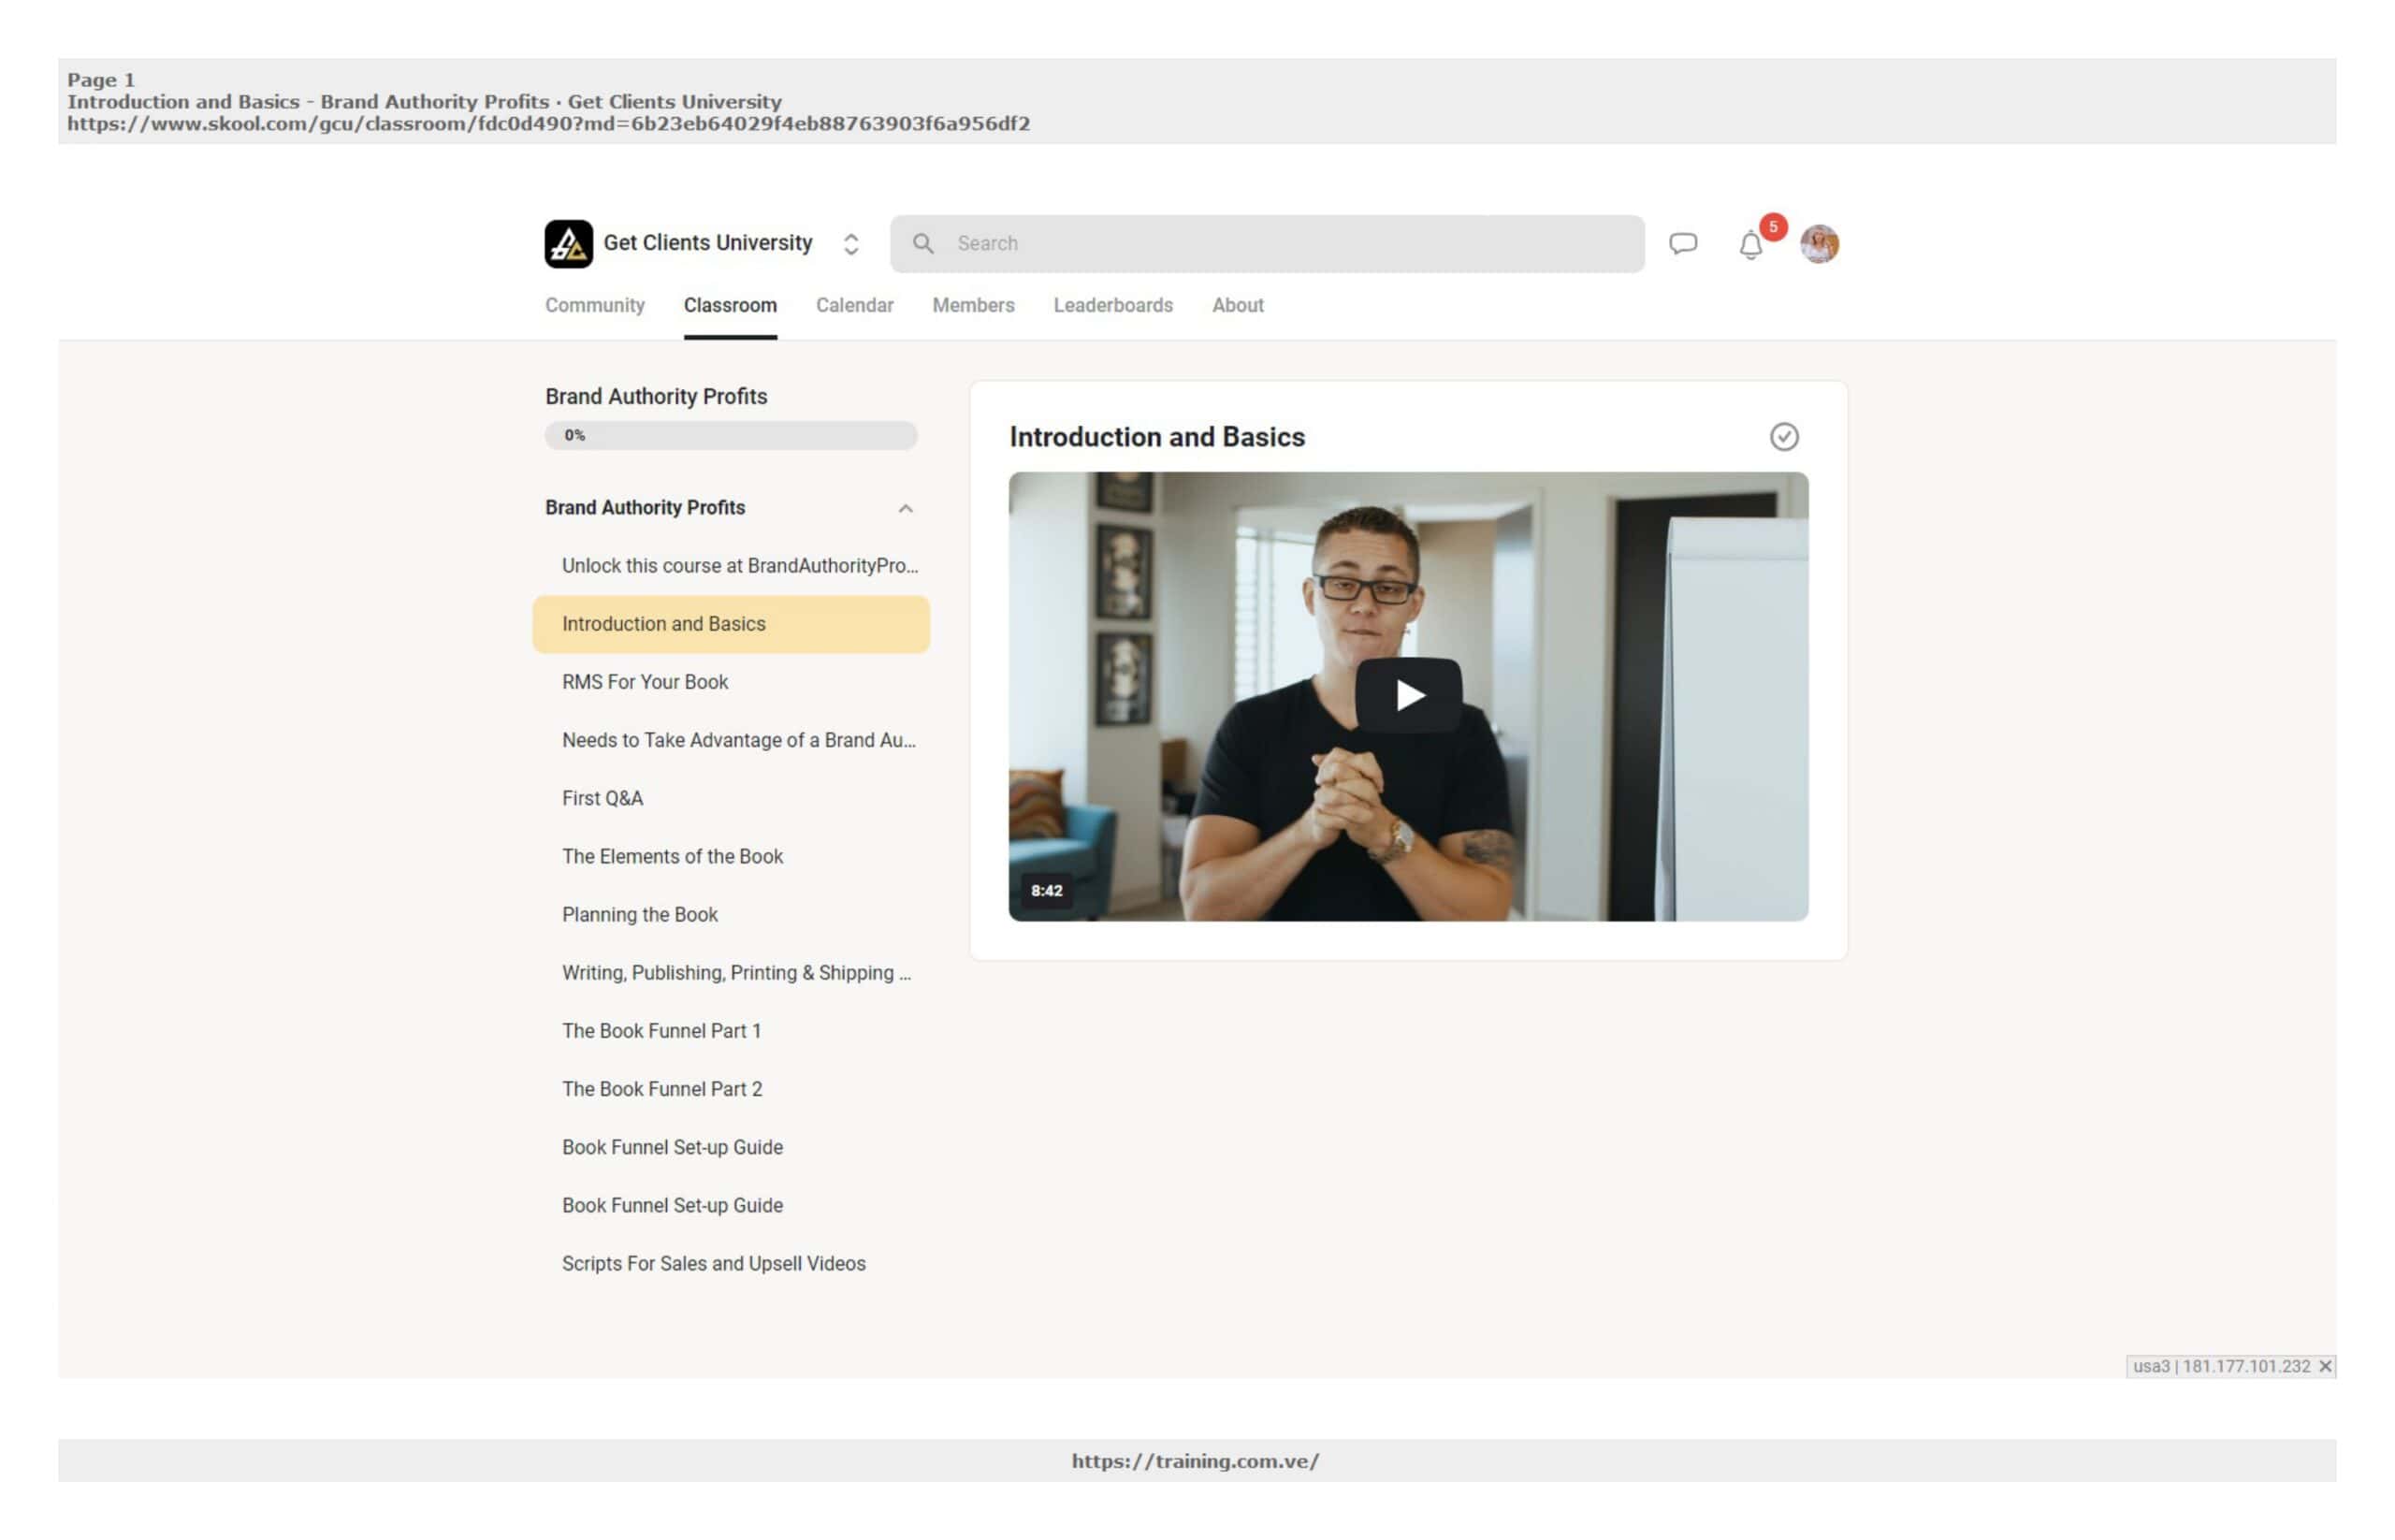Open the notifications bell icon
This screenshot has height=1540, width=2395.
(x=1749, y=246)
